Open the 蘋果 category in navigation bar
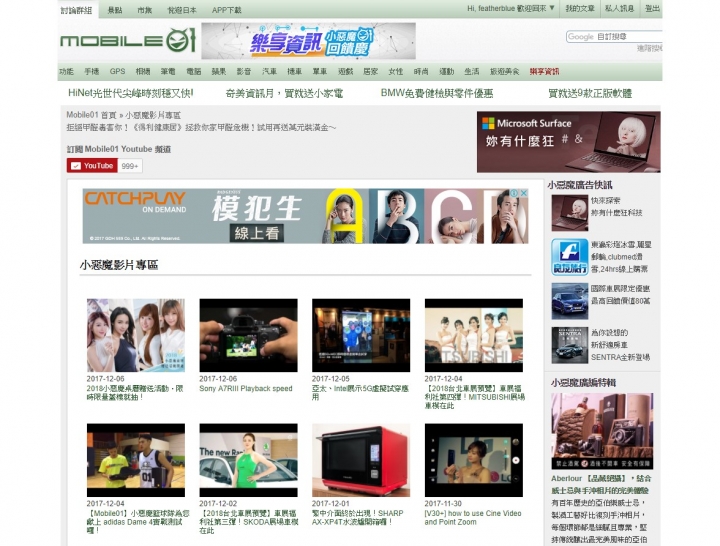The width and height of the screenshot is (720, 546). [219, 72]
